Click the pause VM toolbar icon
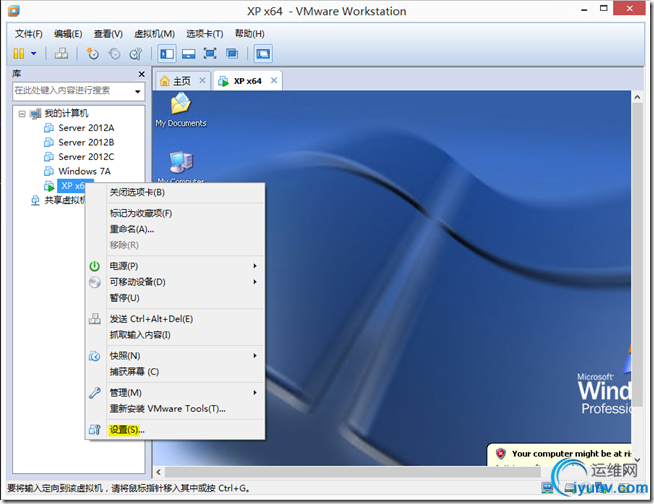Image resolution: width=654 pixels, height=504 pixels. pos(19,53)
